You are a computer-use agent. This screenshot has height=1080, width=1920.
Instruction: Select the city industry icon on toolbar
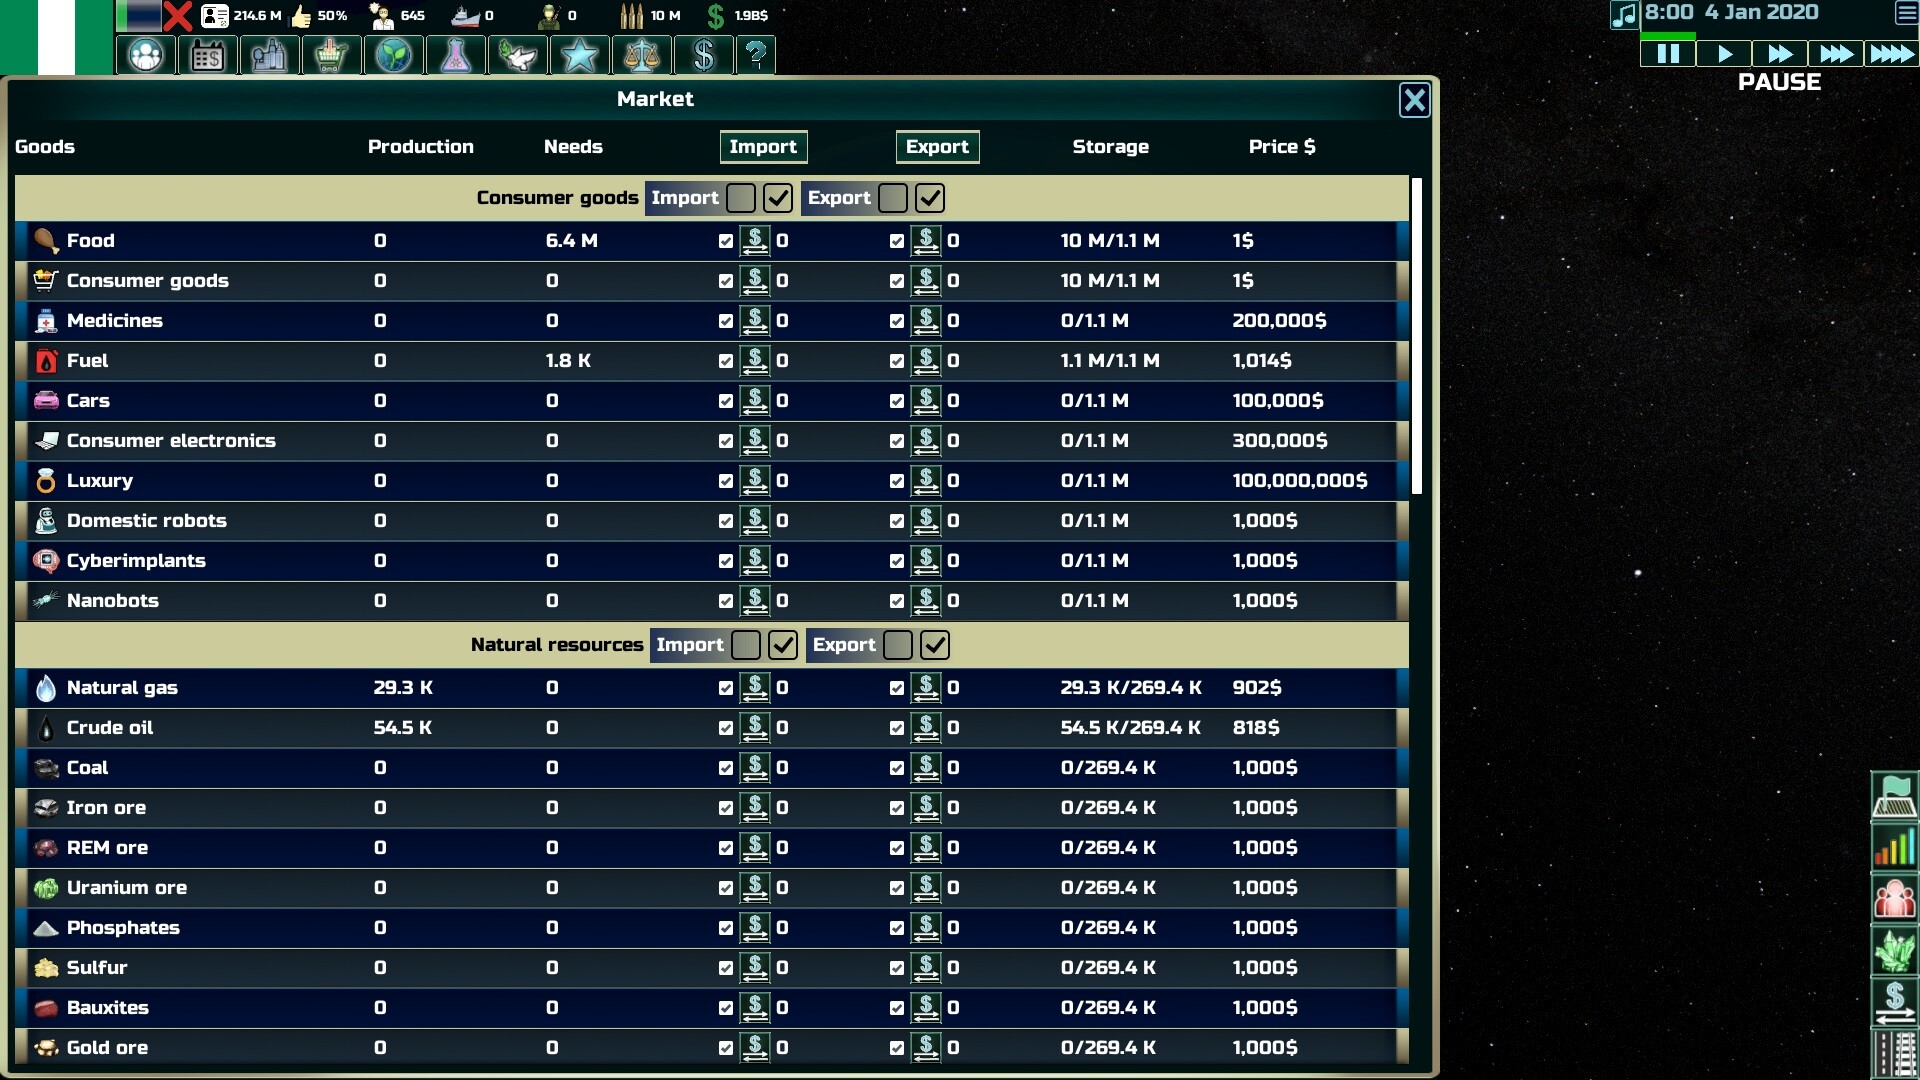click(270, 56)
